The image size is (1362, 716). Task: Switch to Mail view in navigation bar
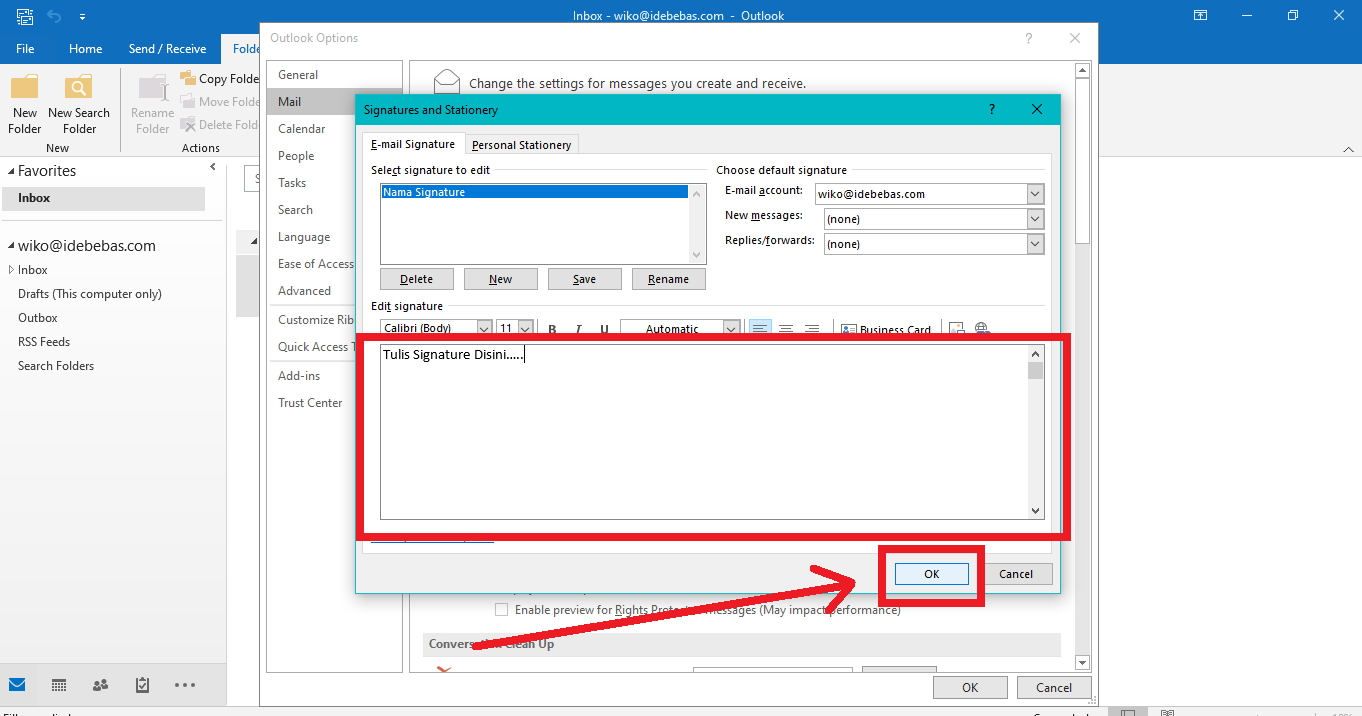tap(17, 685)
